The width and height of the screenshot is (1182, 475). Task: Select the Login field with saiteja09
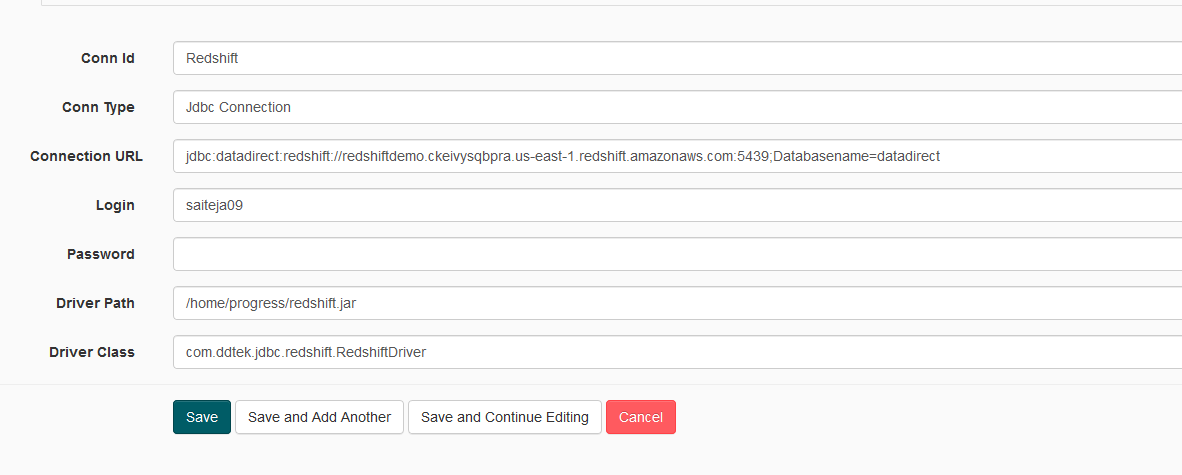pos(676,205)
